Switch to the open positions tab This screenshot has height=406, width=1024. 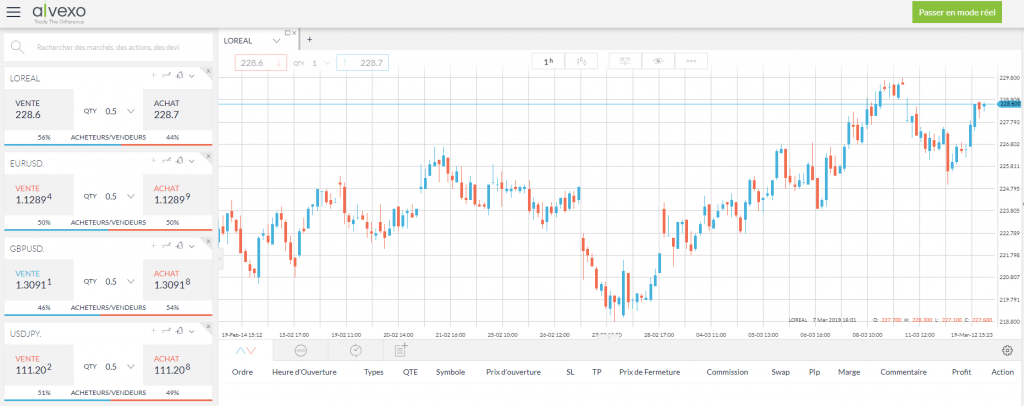[245, 351]
